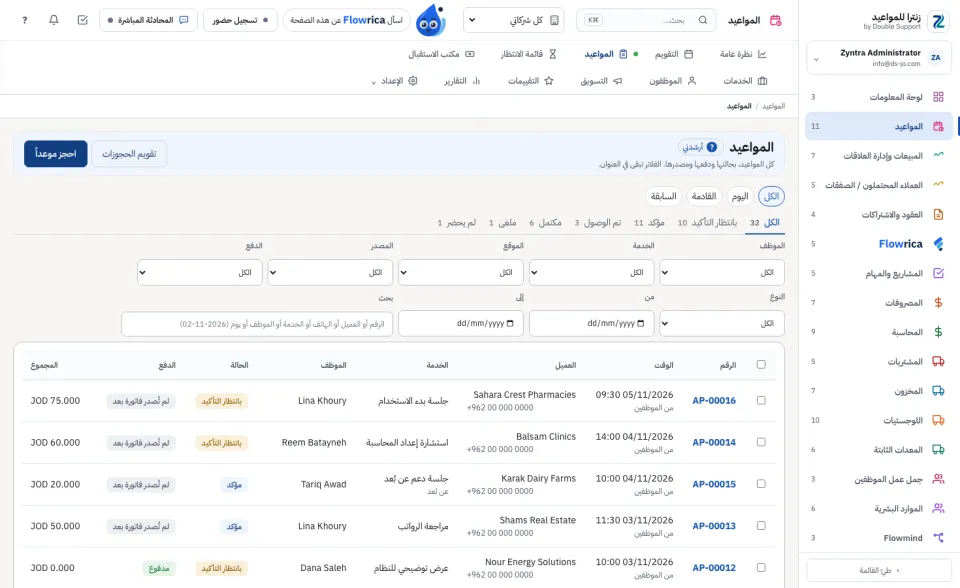Screen dimensions: 960x588
Task: Open the help question mark icon
Action: pyautogui.click(x=24, y=20)
